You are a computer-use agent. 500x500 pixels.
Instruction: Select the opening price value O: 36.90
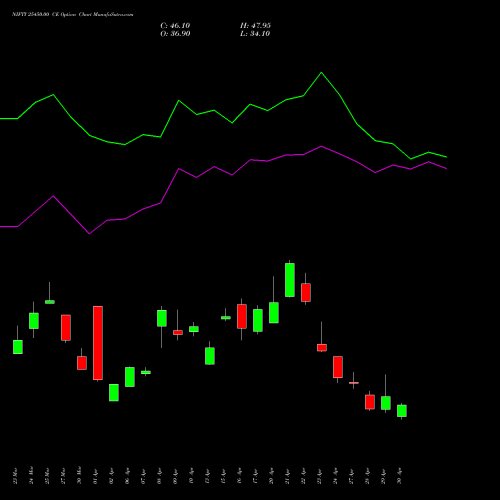pos(175,34)
